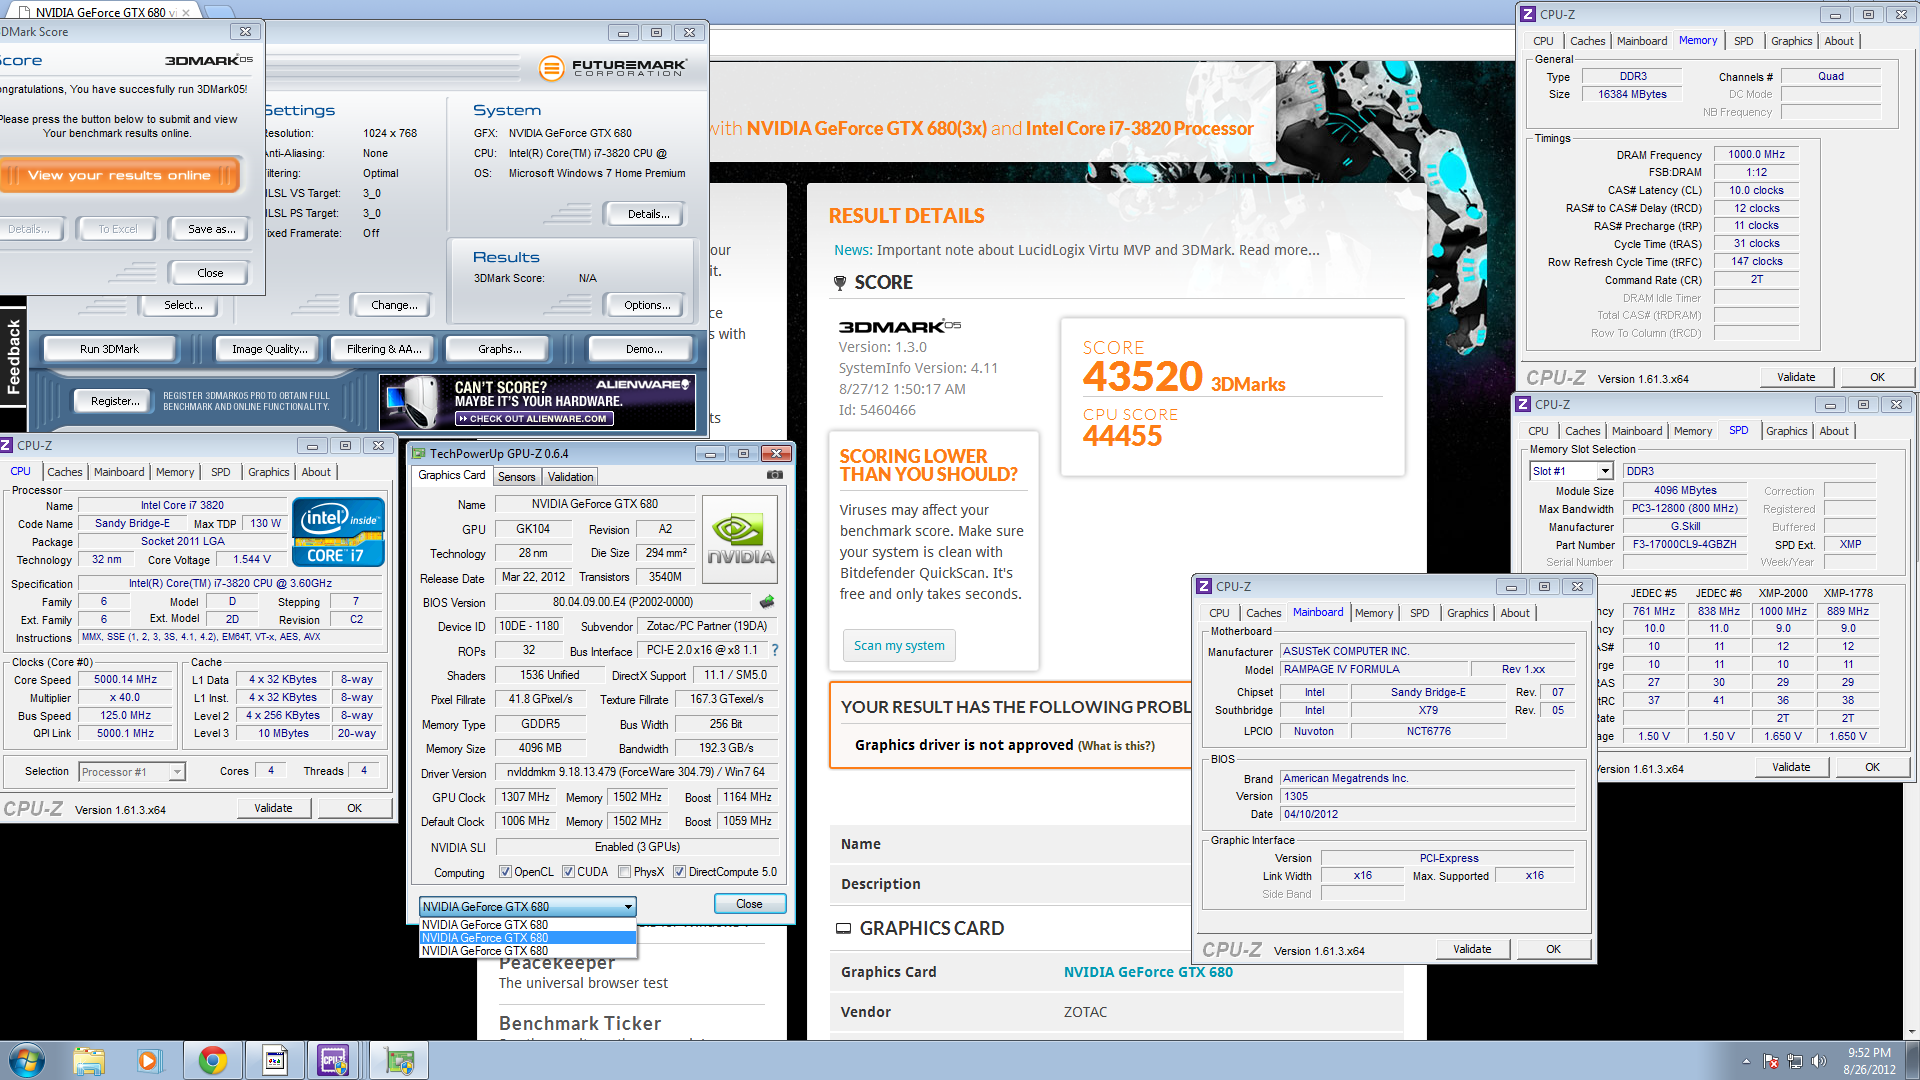
Task: Click the browser scrollbar down arrow
Action: [1911, 1032]
